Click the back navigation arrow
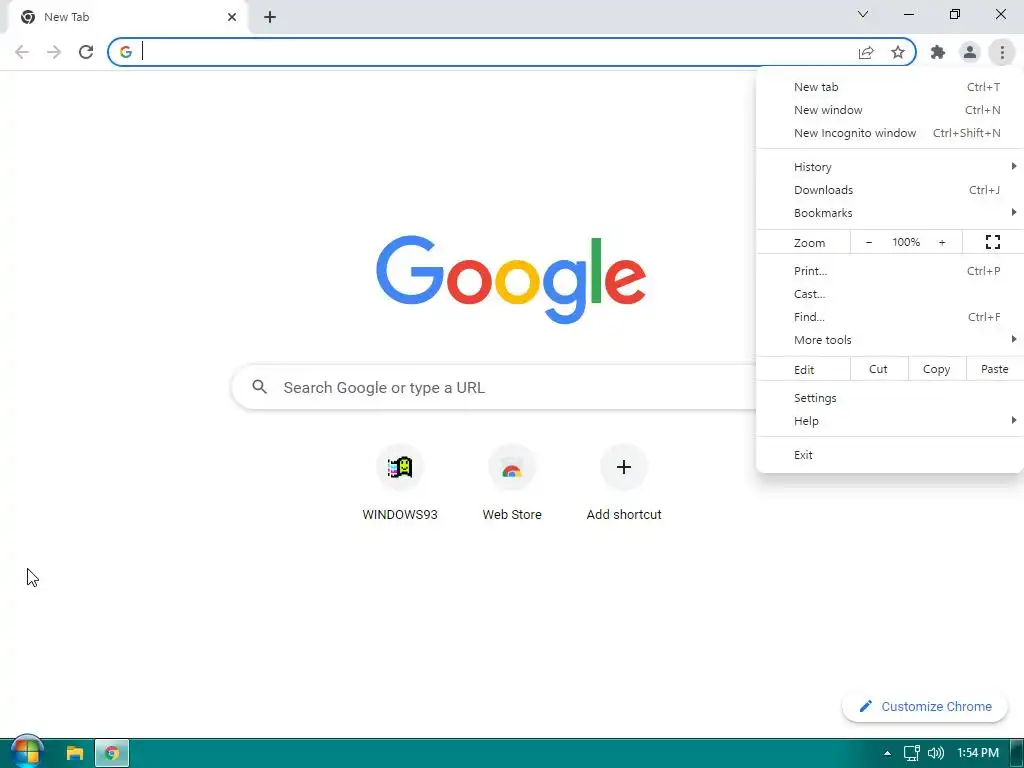The width and height of the screenshot is (1024, 768). (x=22, y=52)
